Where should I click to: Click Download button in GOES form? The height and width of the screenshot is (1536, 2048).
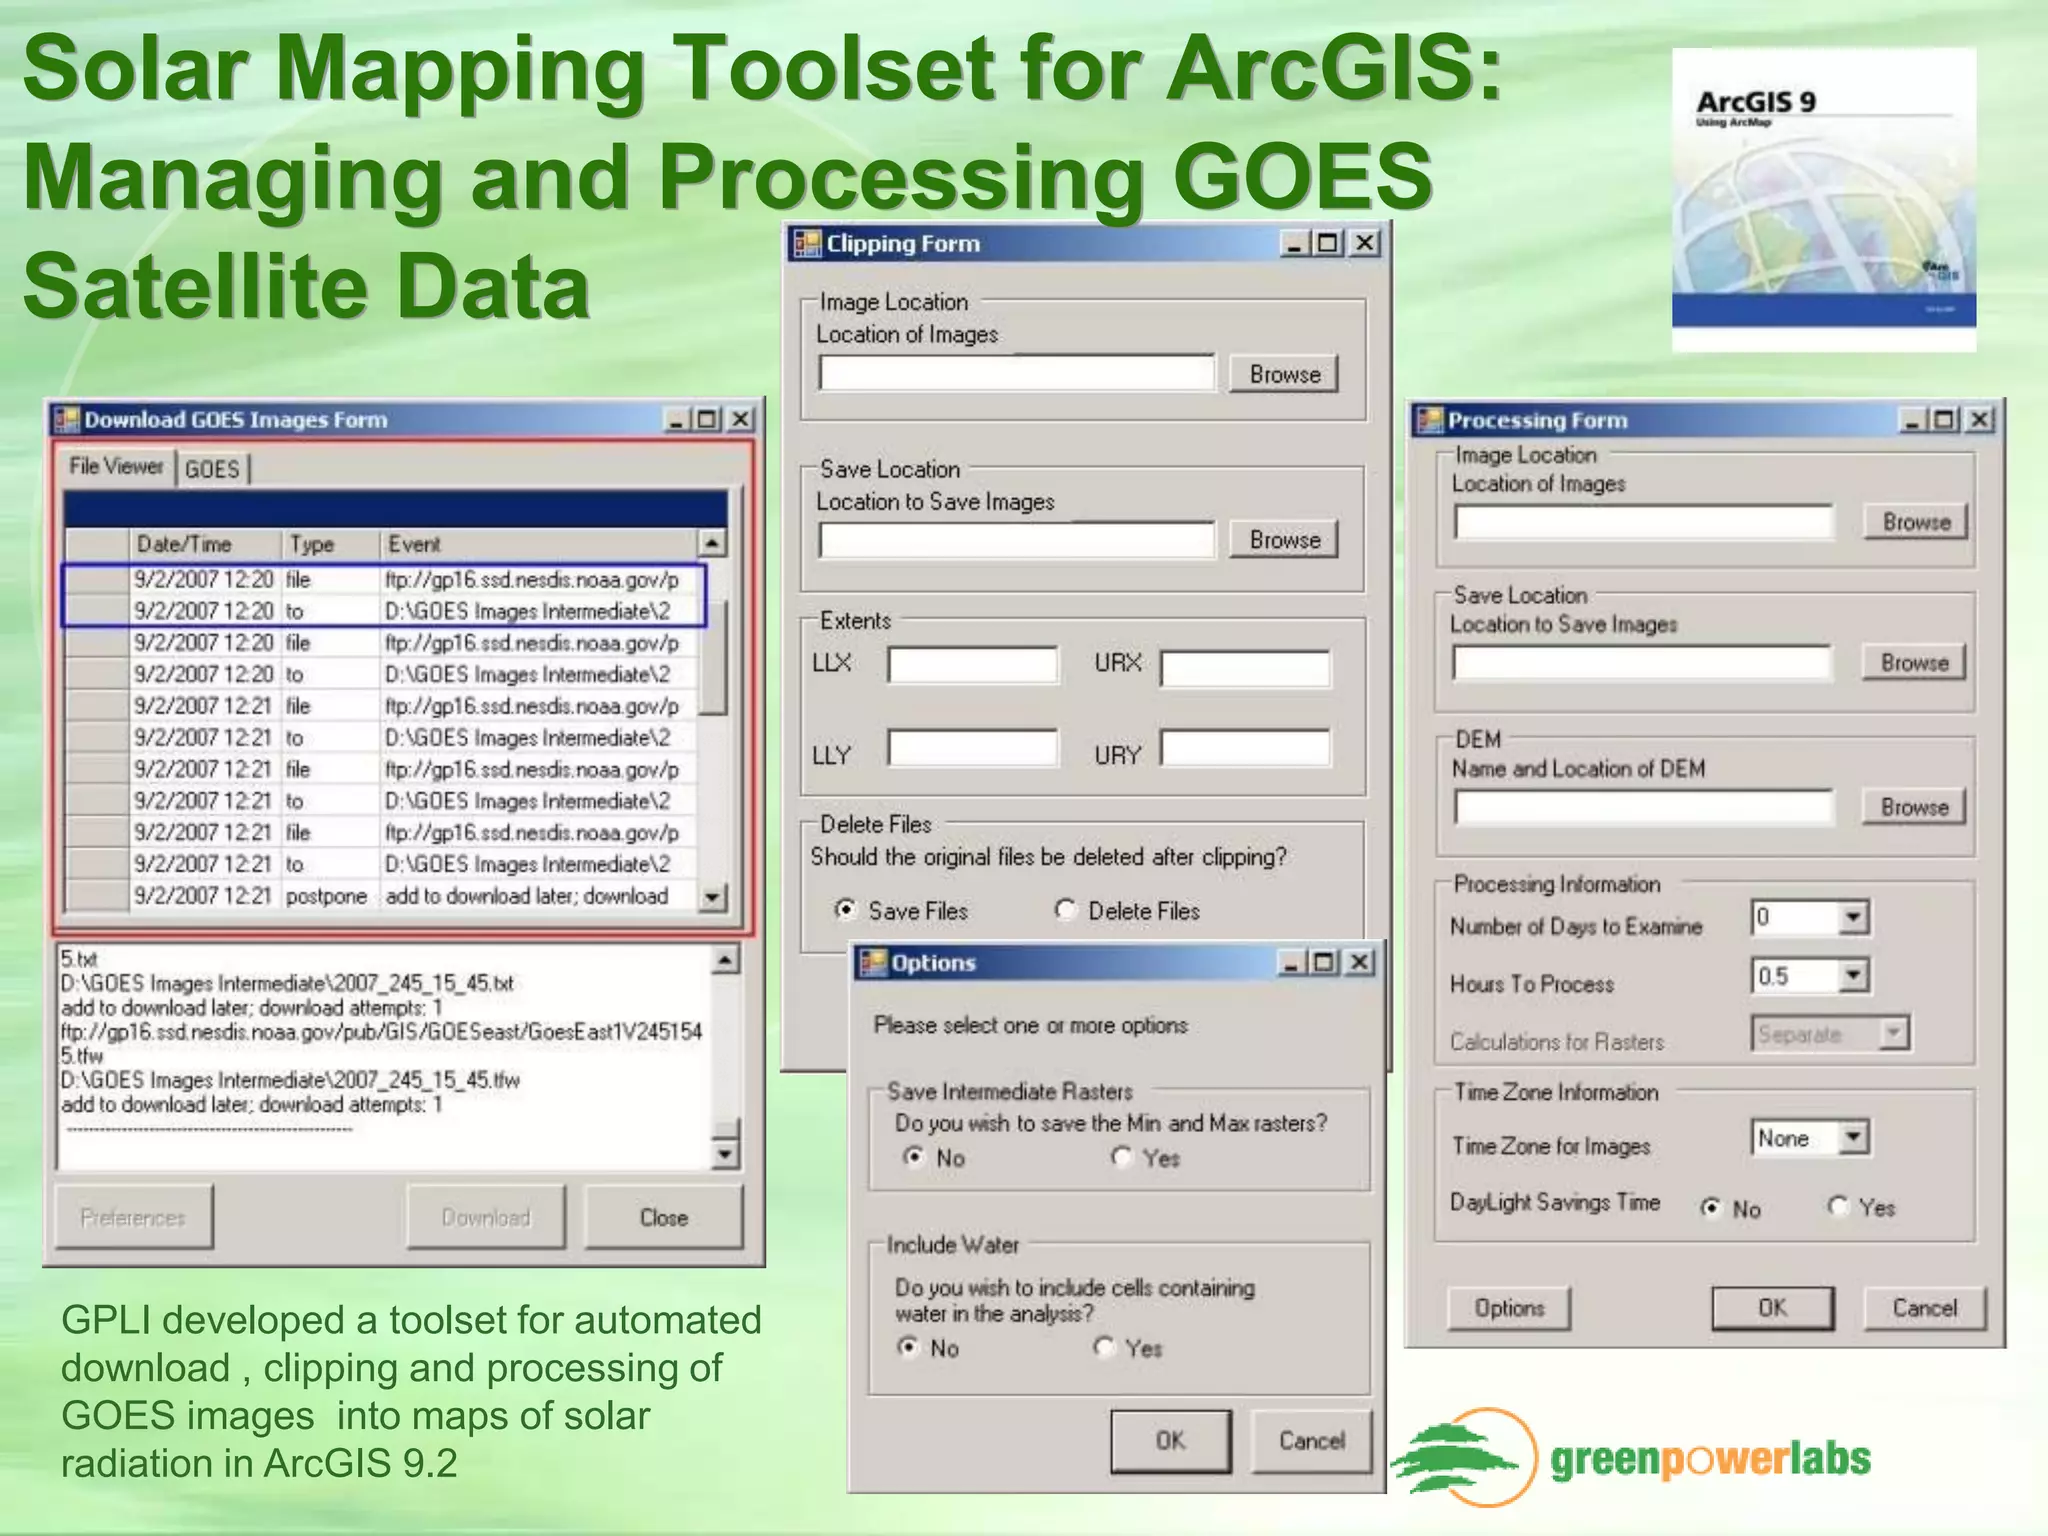486,1217
